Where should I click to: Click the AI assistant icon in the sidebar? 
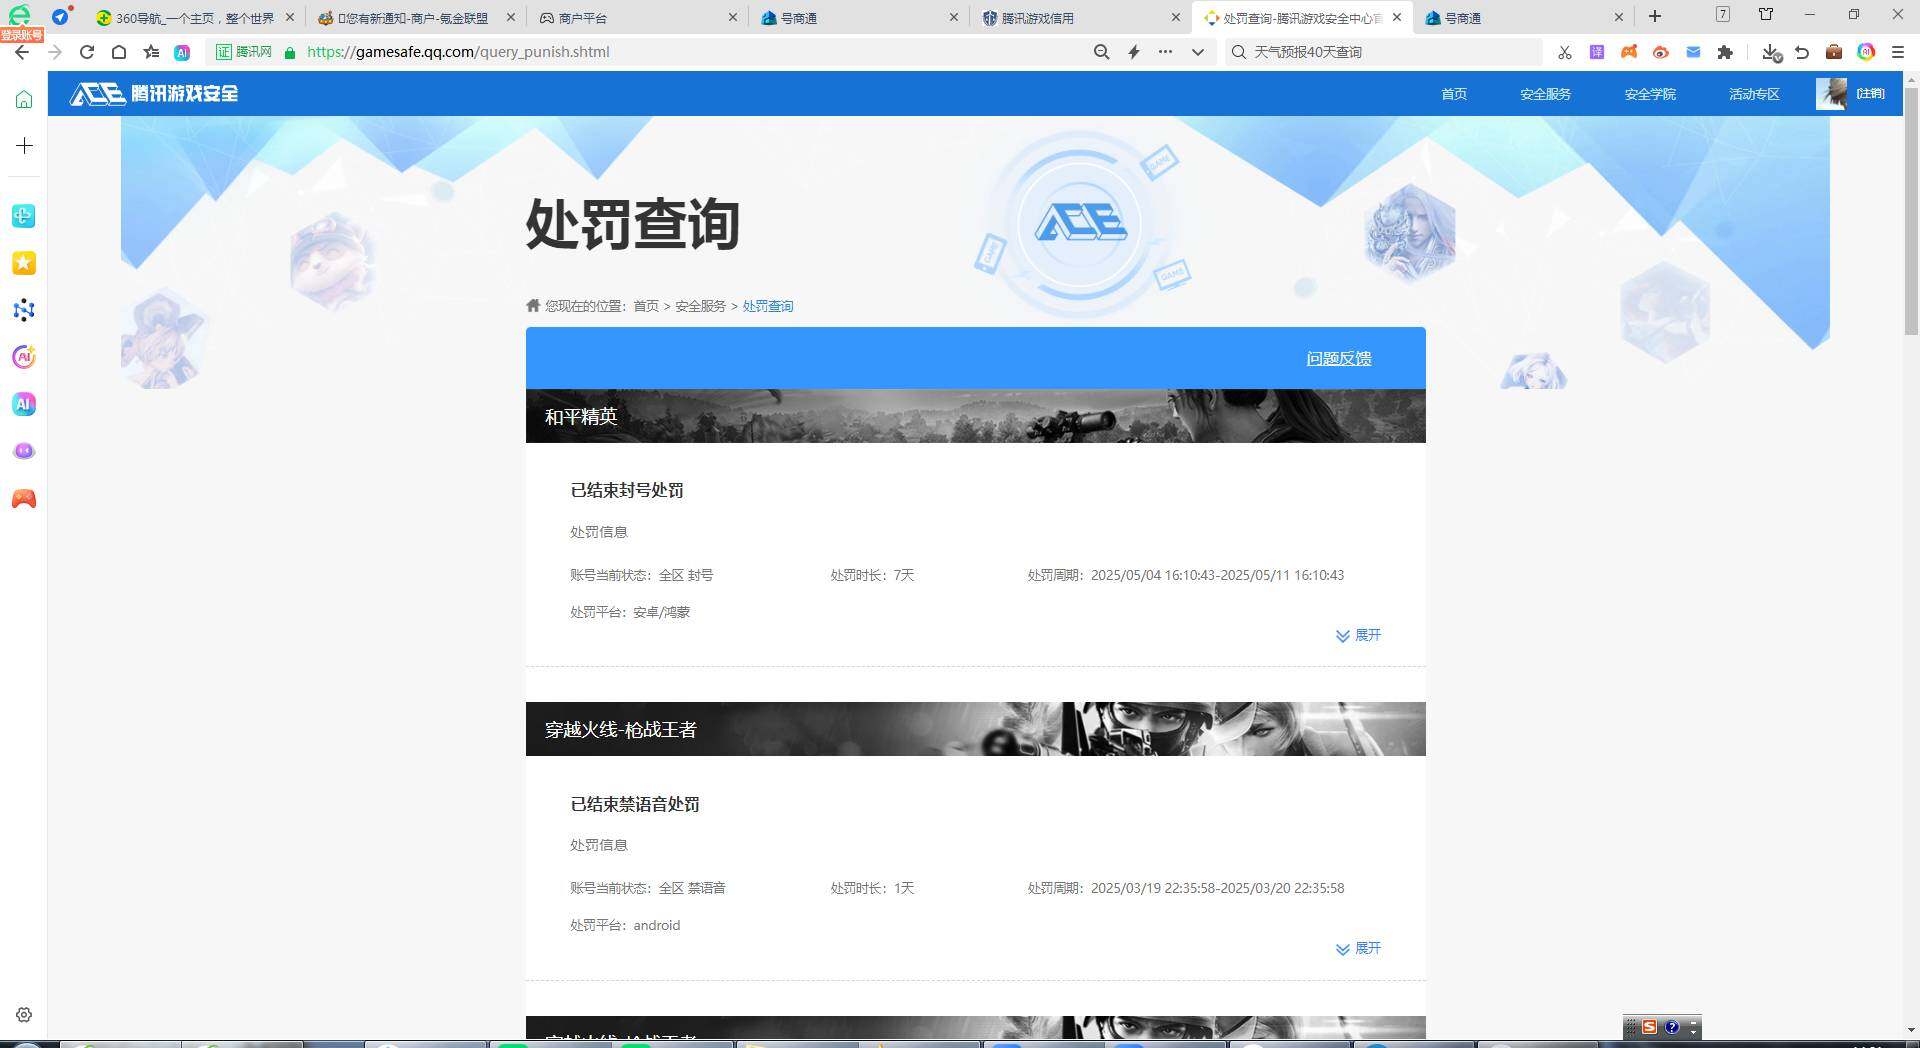[23, 404]
